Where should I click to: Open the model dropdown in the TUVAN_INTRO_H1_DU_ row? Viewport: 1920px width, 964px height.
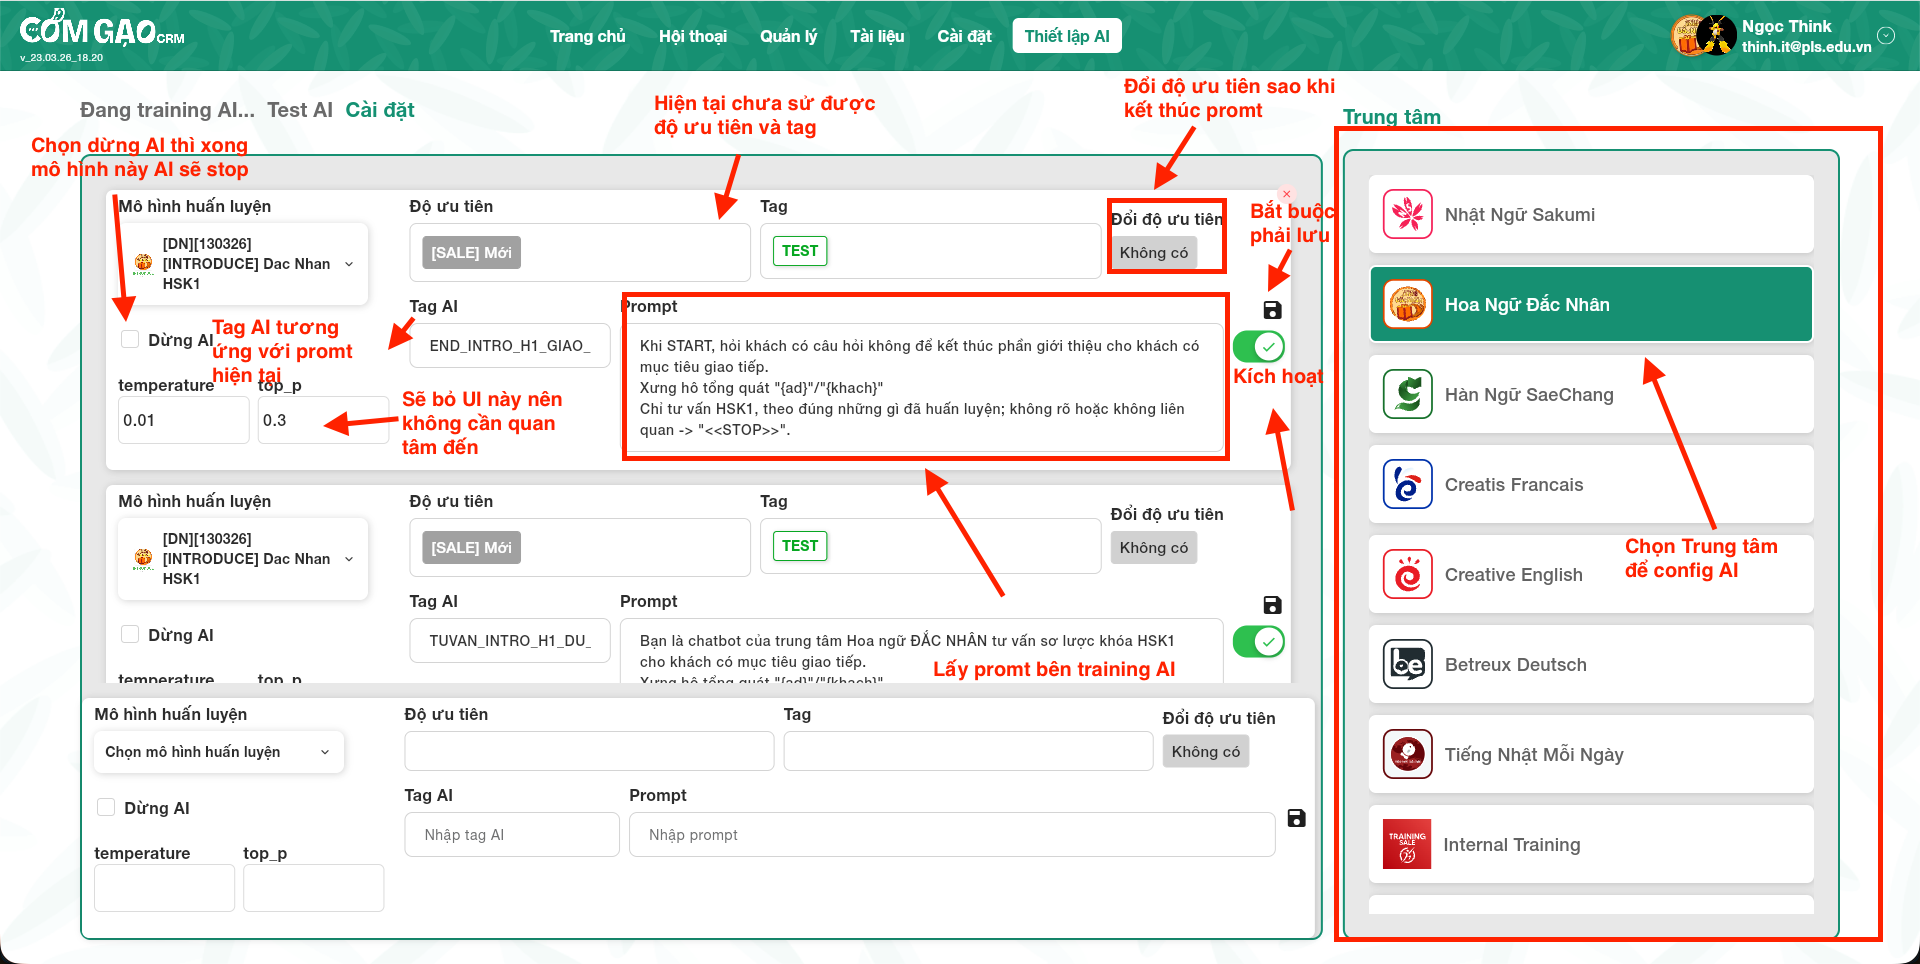tap(243, 559)
